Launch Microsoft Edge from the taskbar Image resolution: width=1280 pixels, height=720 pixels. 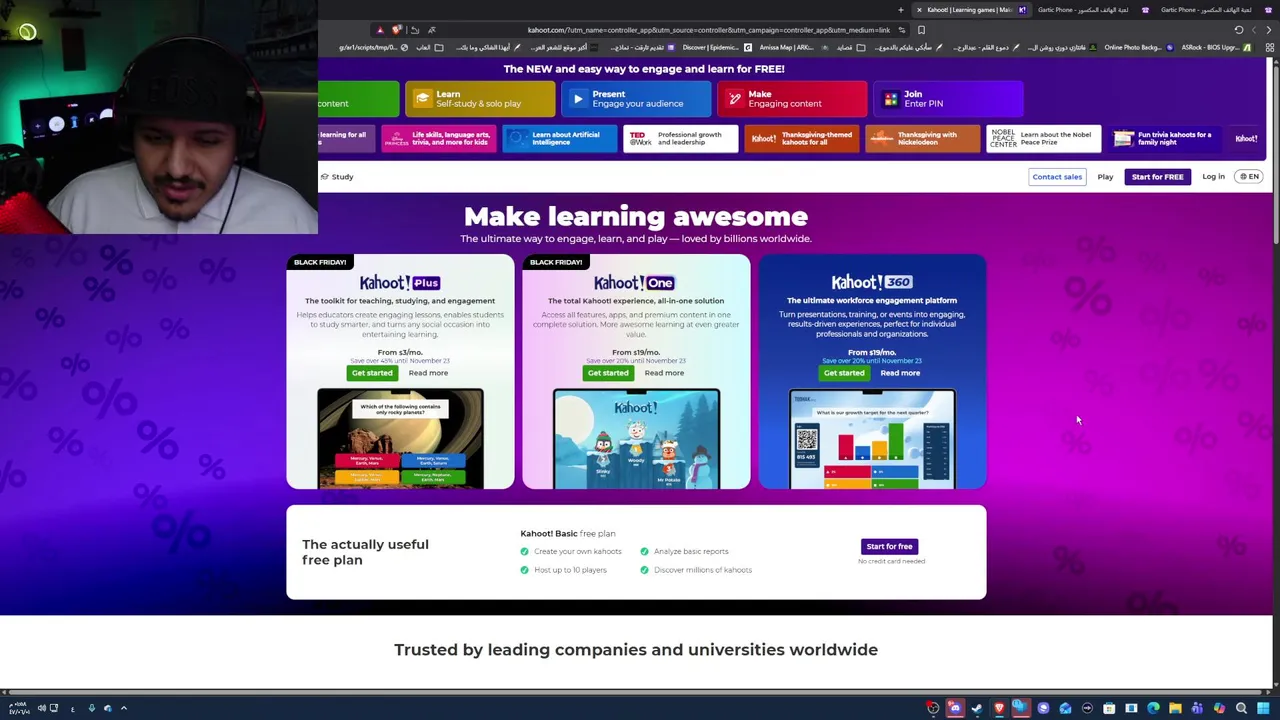pos(1153,708)
